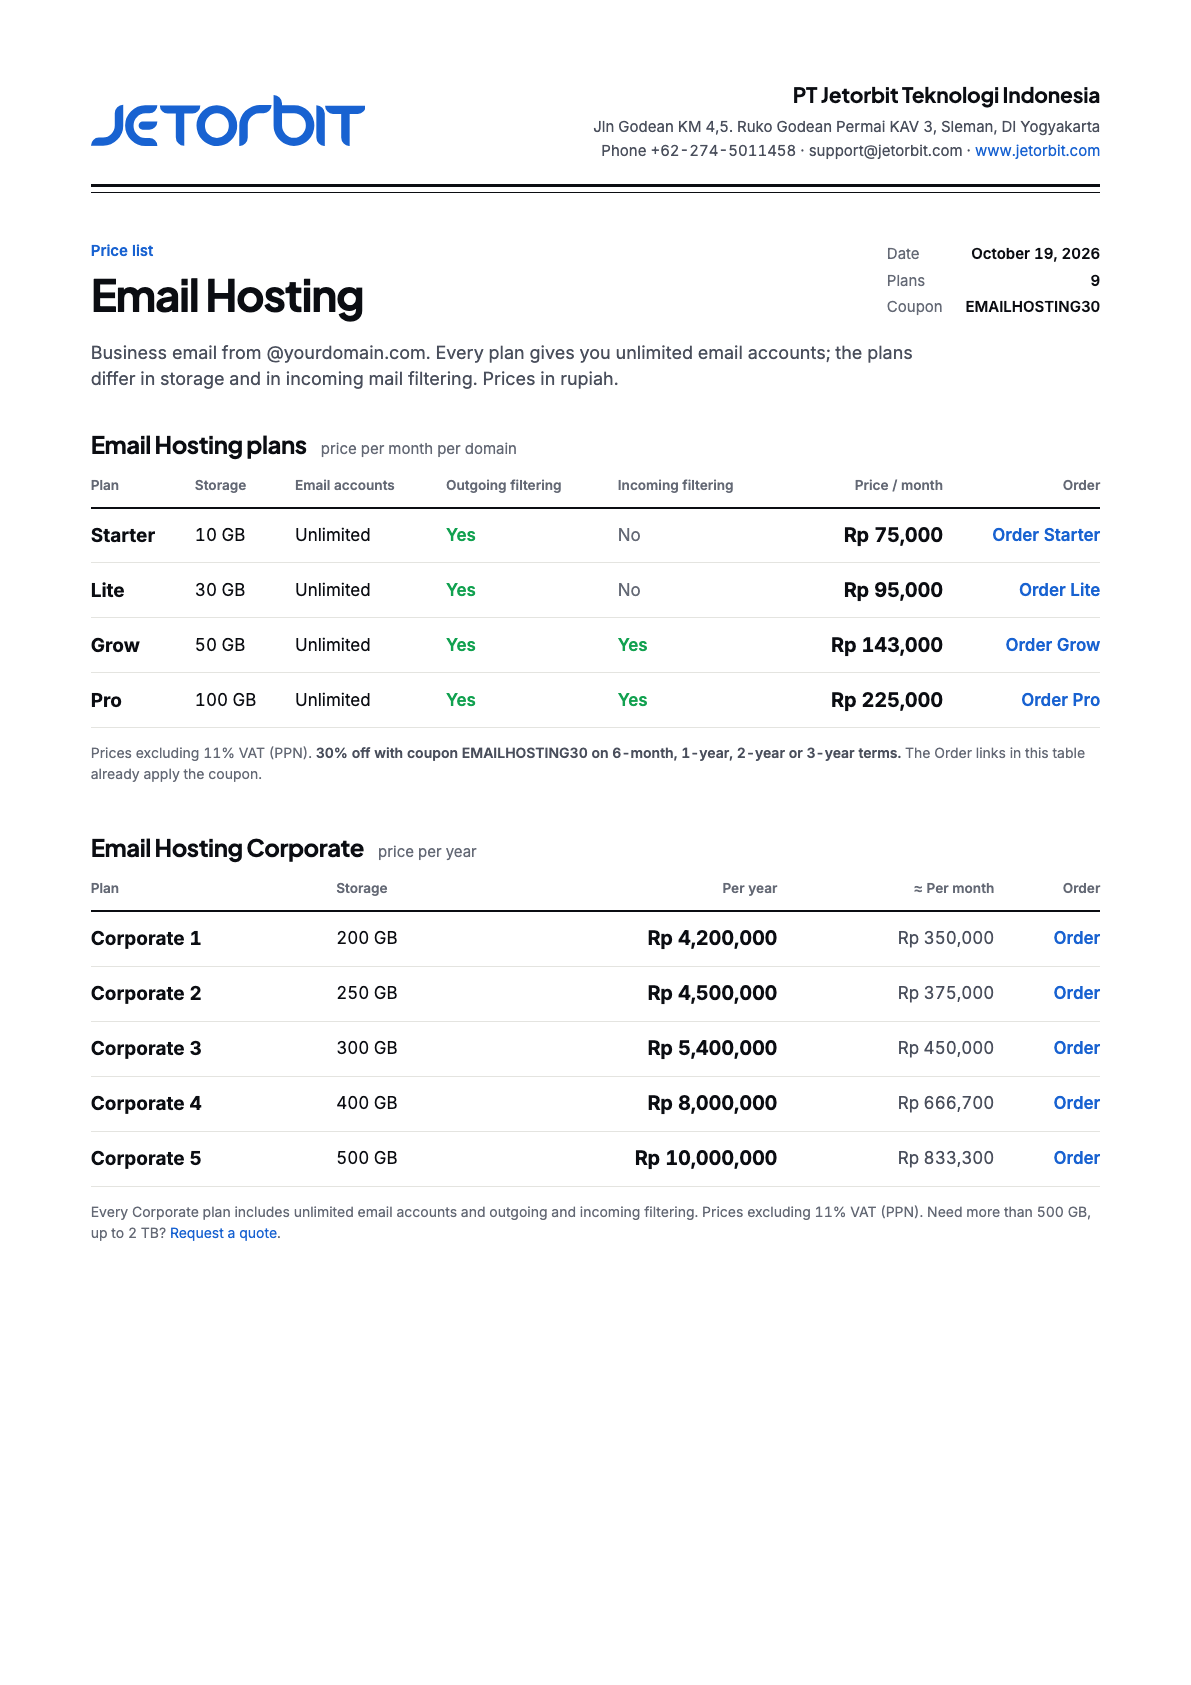Click the 50 GB storage cell
Image resolution: width=1191 pixels, height=1685 pixels.
(x=220, y=645)
